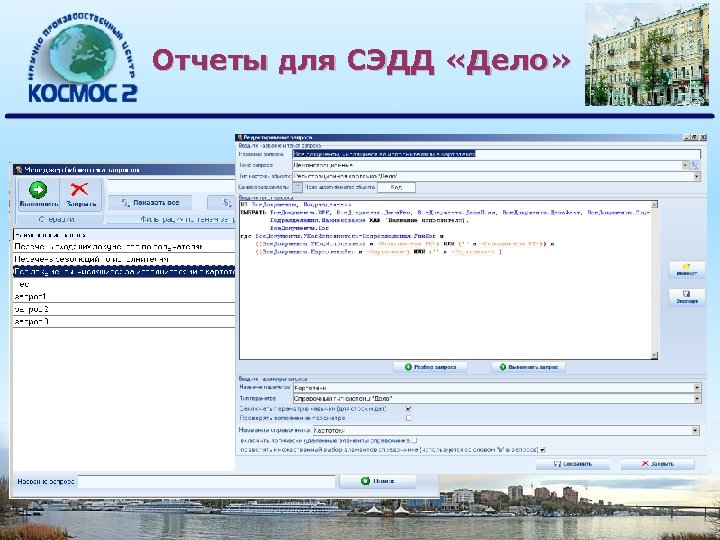Open the Тип системы объекта dropdown

697,176
